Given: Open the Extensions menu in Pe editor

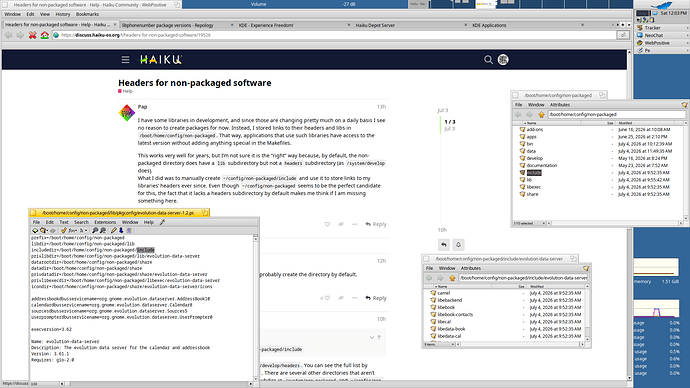Looking at the screenshot, I should (105, 222).
